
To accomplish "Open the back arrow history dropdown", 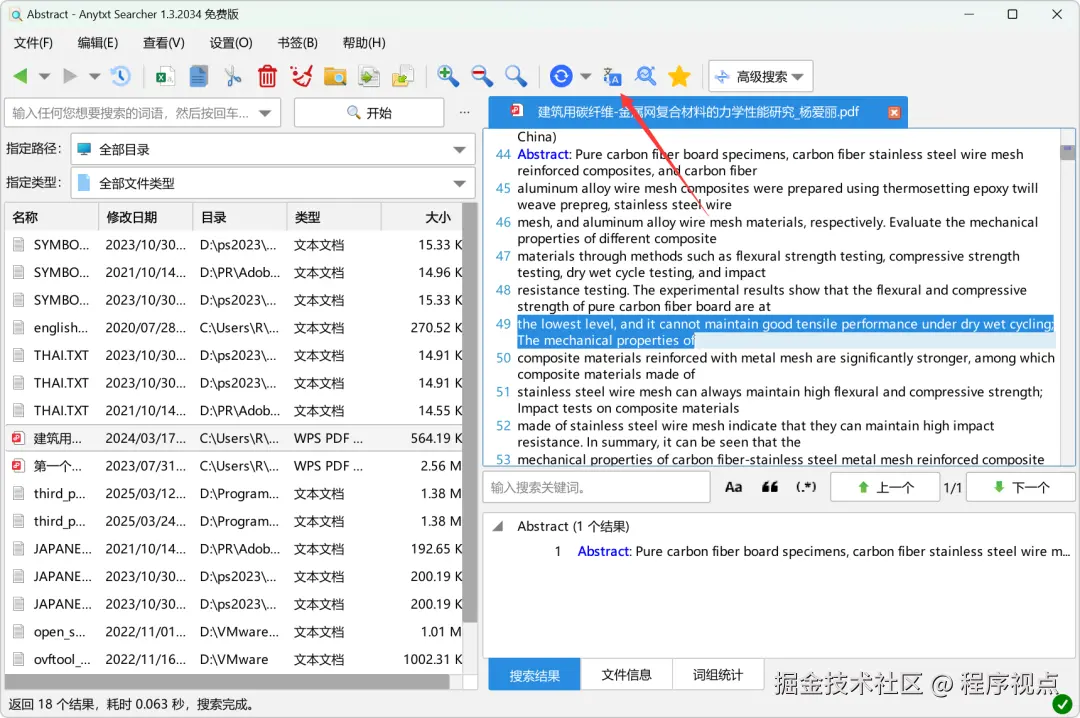I will (x=44, y=76).
